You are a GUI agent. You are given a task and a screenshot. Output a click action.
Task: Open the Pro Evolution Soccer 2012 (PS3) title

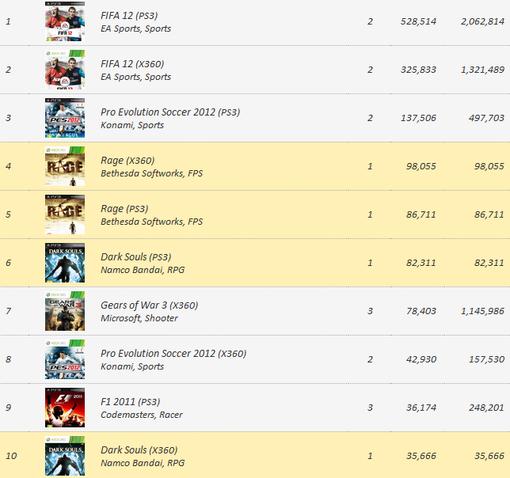click(x=170, y=112)
